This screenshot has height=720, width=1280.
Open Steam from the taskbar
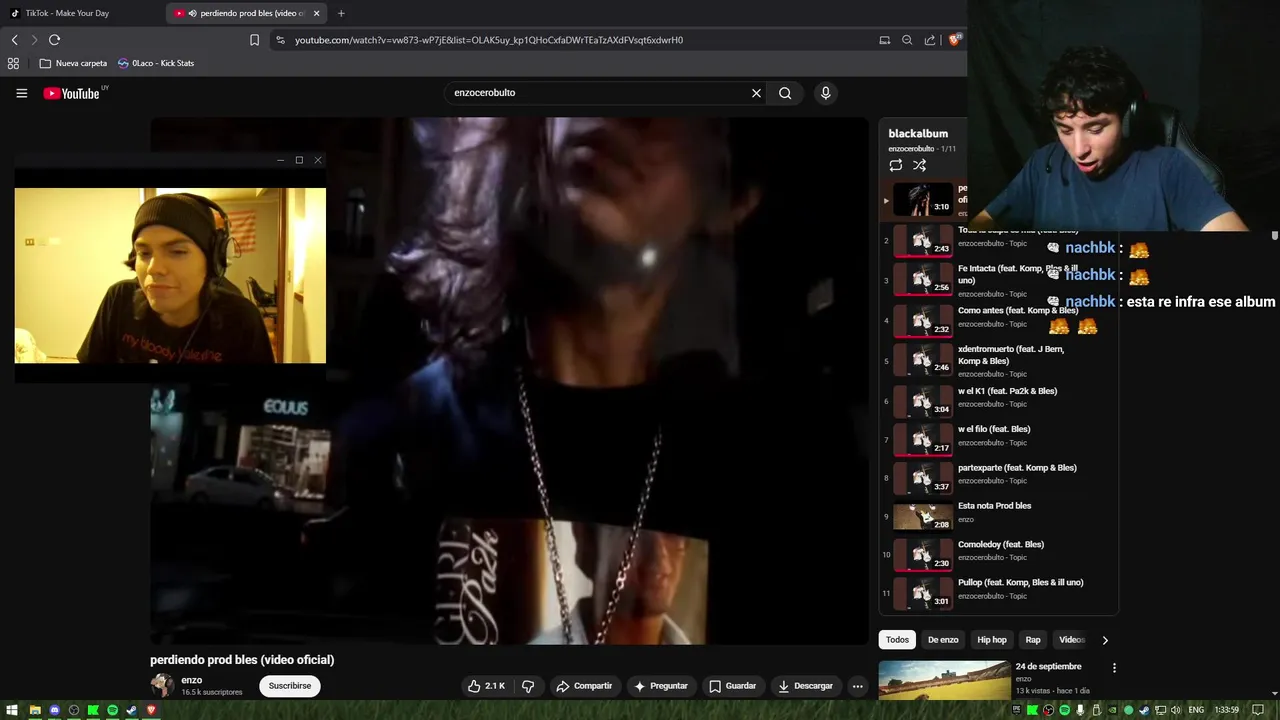click(131, 710)
